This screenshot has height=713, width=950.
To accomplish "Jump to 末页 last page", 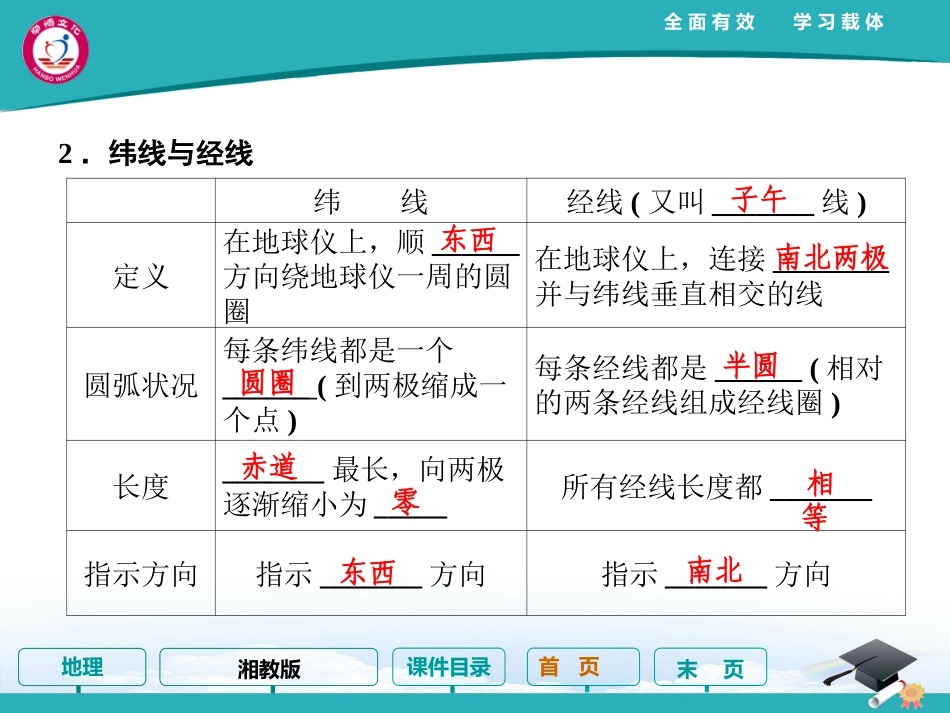I will click(x=710, y=667).
